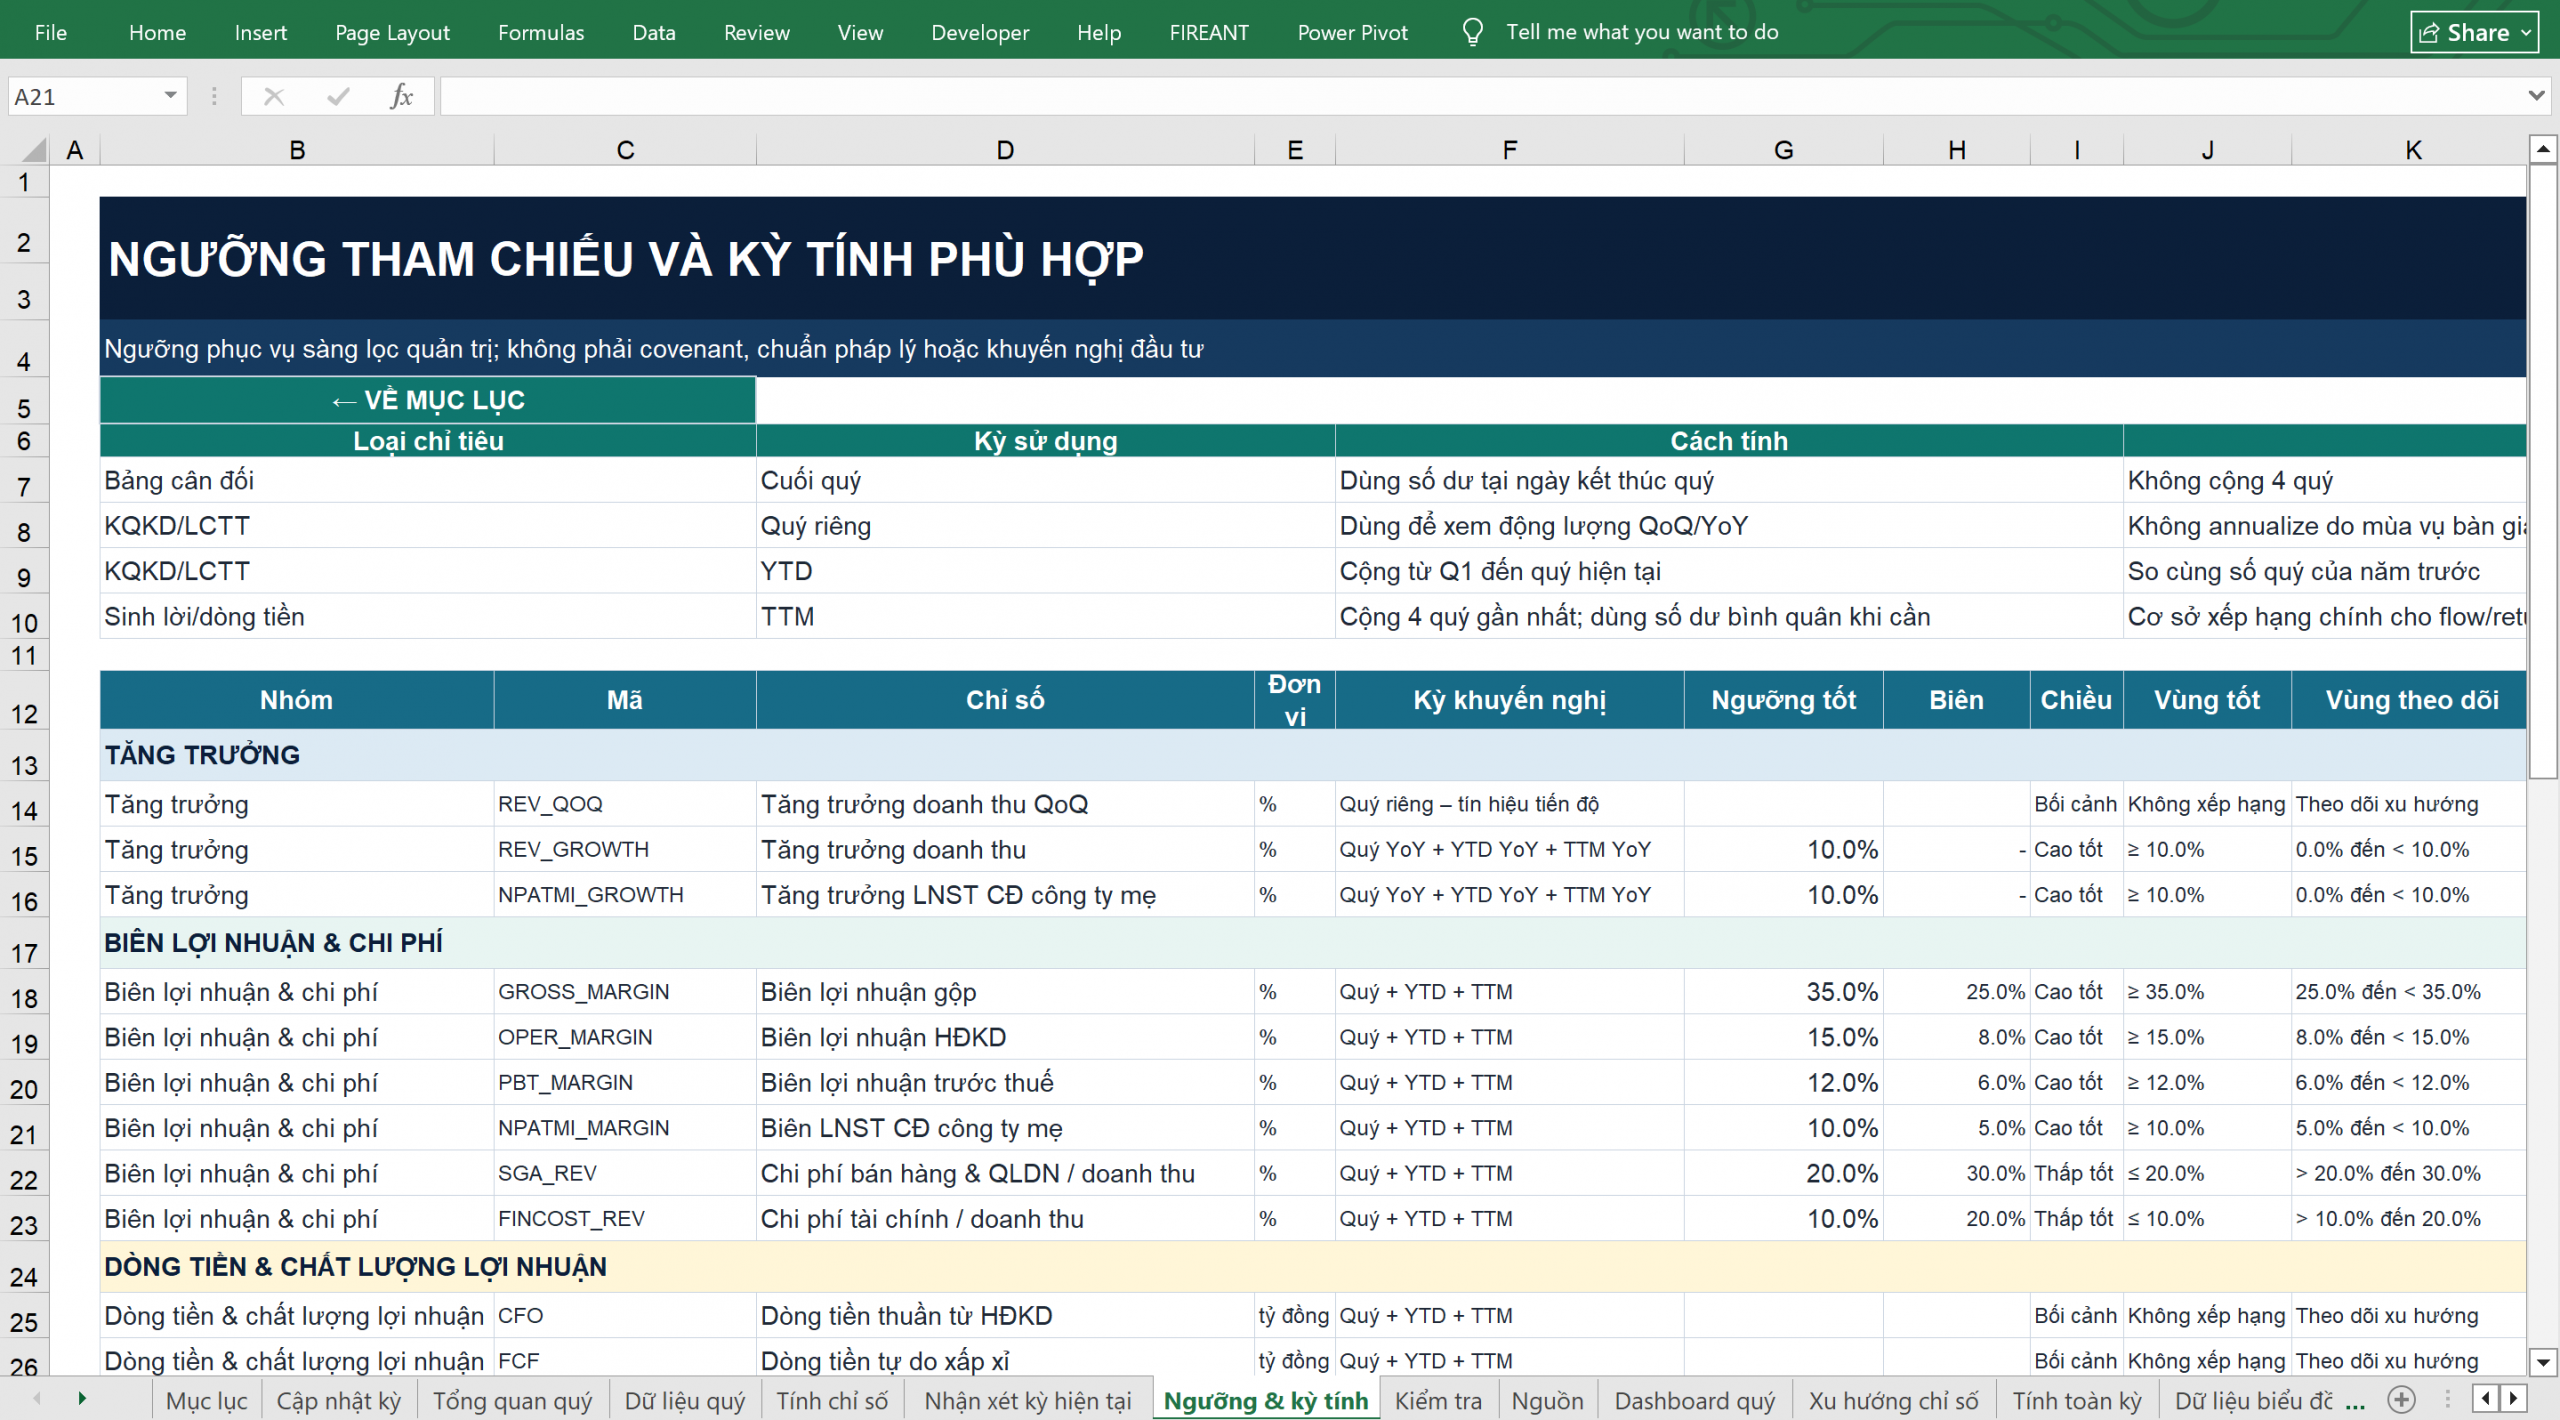The width and height of the screenshot is (2560, 1420).
Task: Click the Insert Function fx icon
Action: 401,96
